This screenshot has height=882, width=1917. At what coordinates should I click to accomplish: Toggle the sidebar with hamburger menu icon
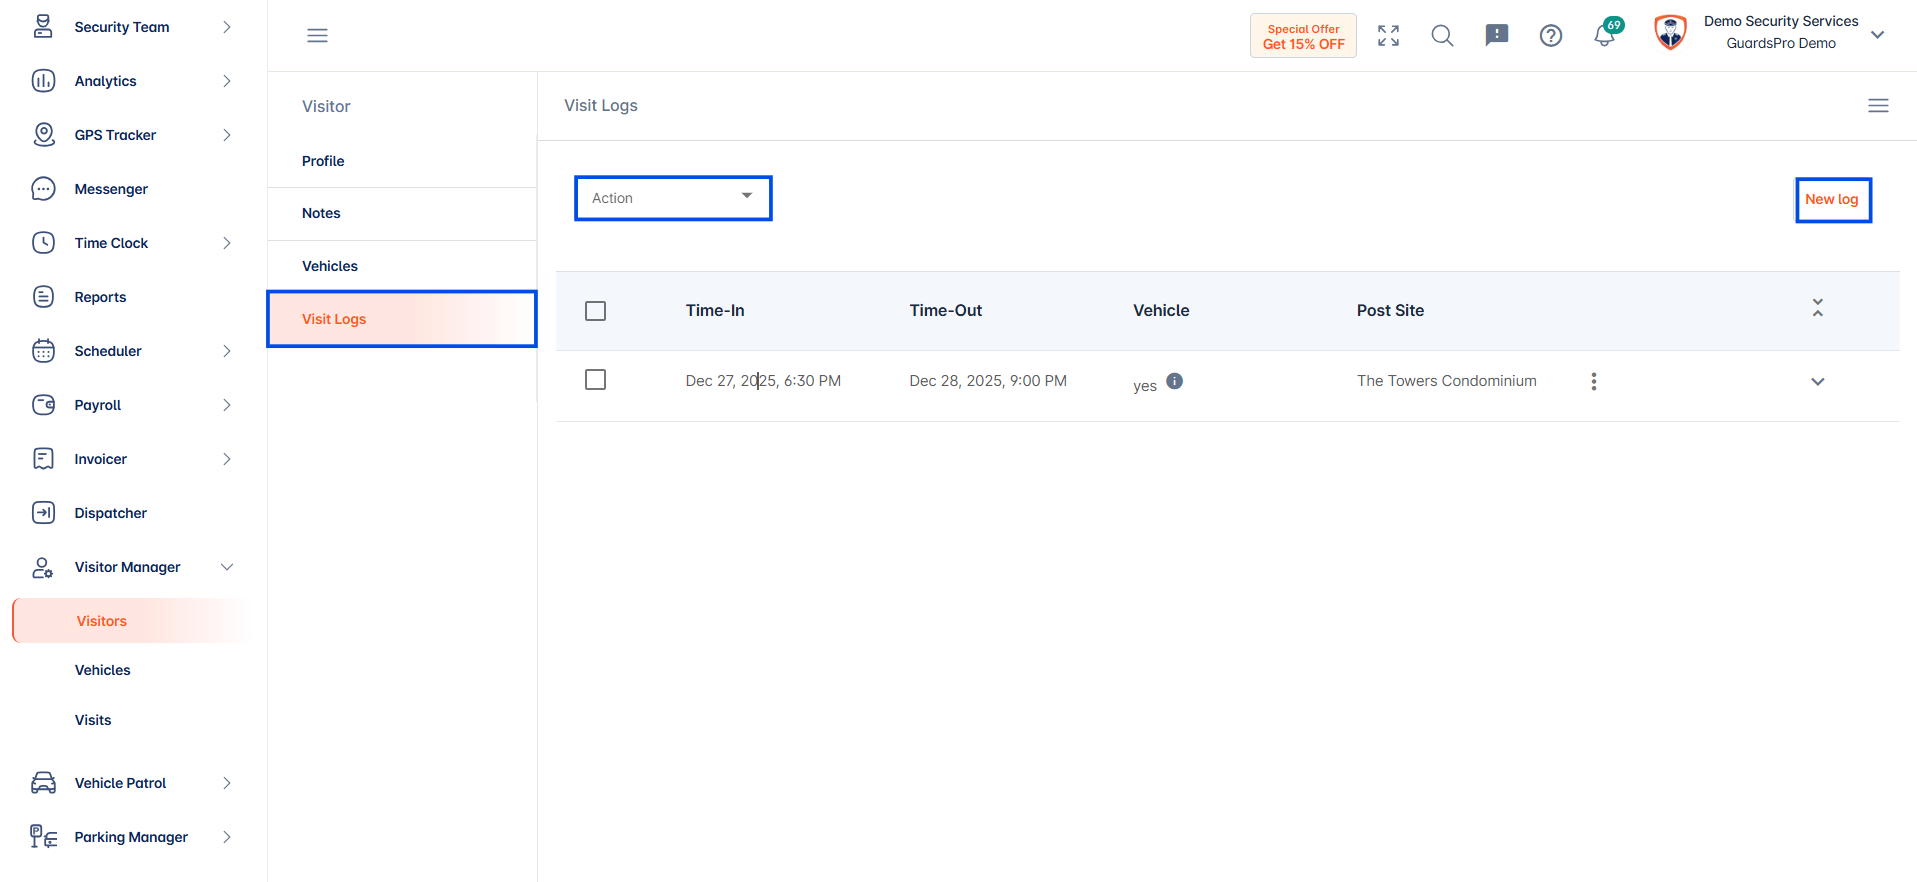(x=317, y=36)
